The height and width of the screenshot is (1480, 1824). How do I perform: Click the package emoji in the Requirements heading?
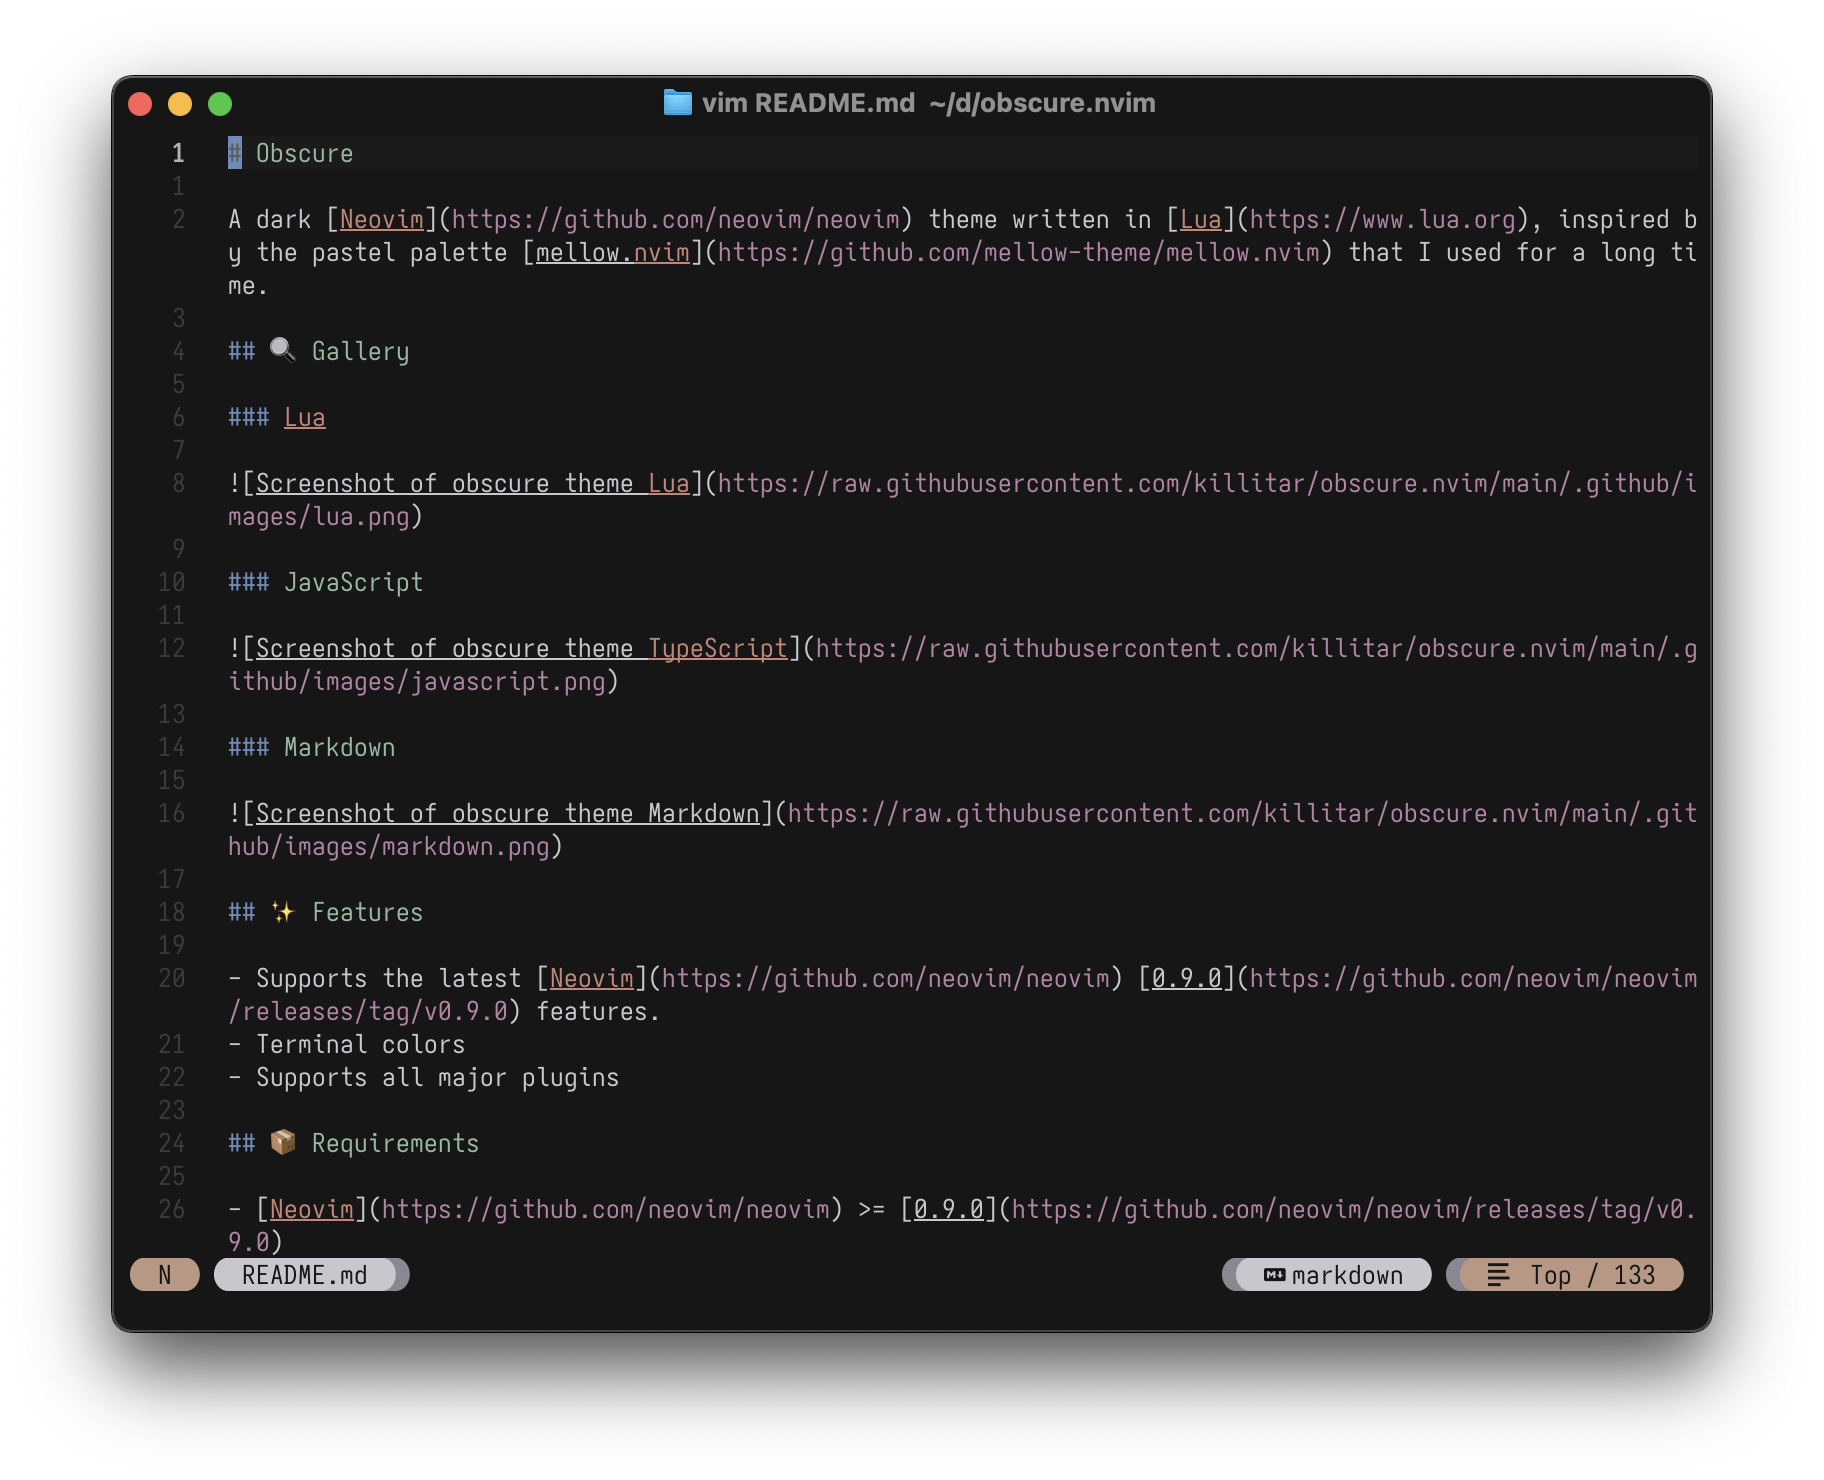(x=283, y=1141)
